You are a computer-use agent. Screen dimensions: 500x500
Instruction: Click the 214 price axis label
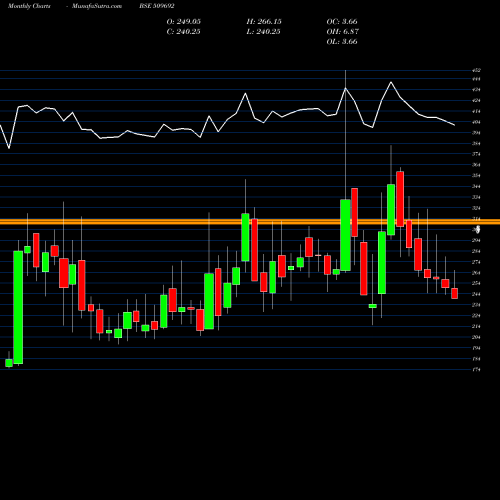click(476, 326)
